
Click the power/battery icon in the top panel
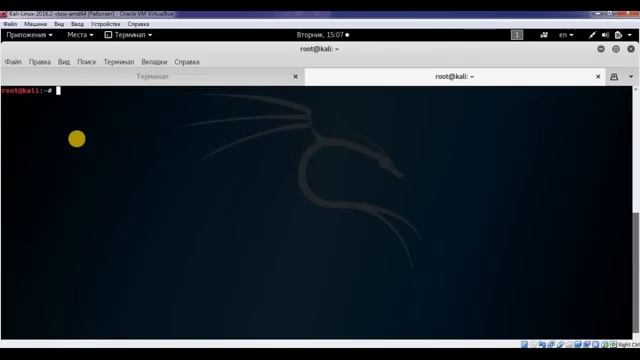click(618, 35)
